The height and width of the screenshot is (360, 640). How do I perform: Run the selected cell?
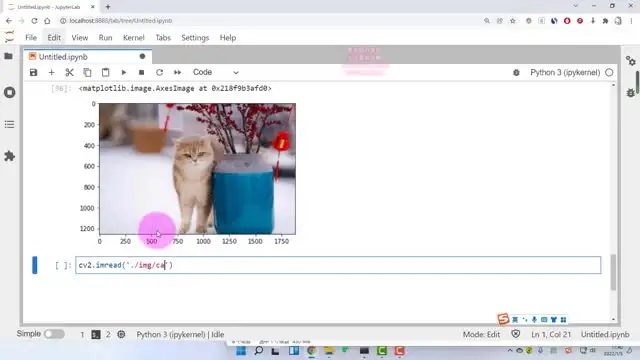[124, 73]
